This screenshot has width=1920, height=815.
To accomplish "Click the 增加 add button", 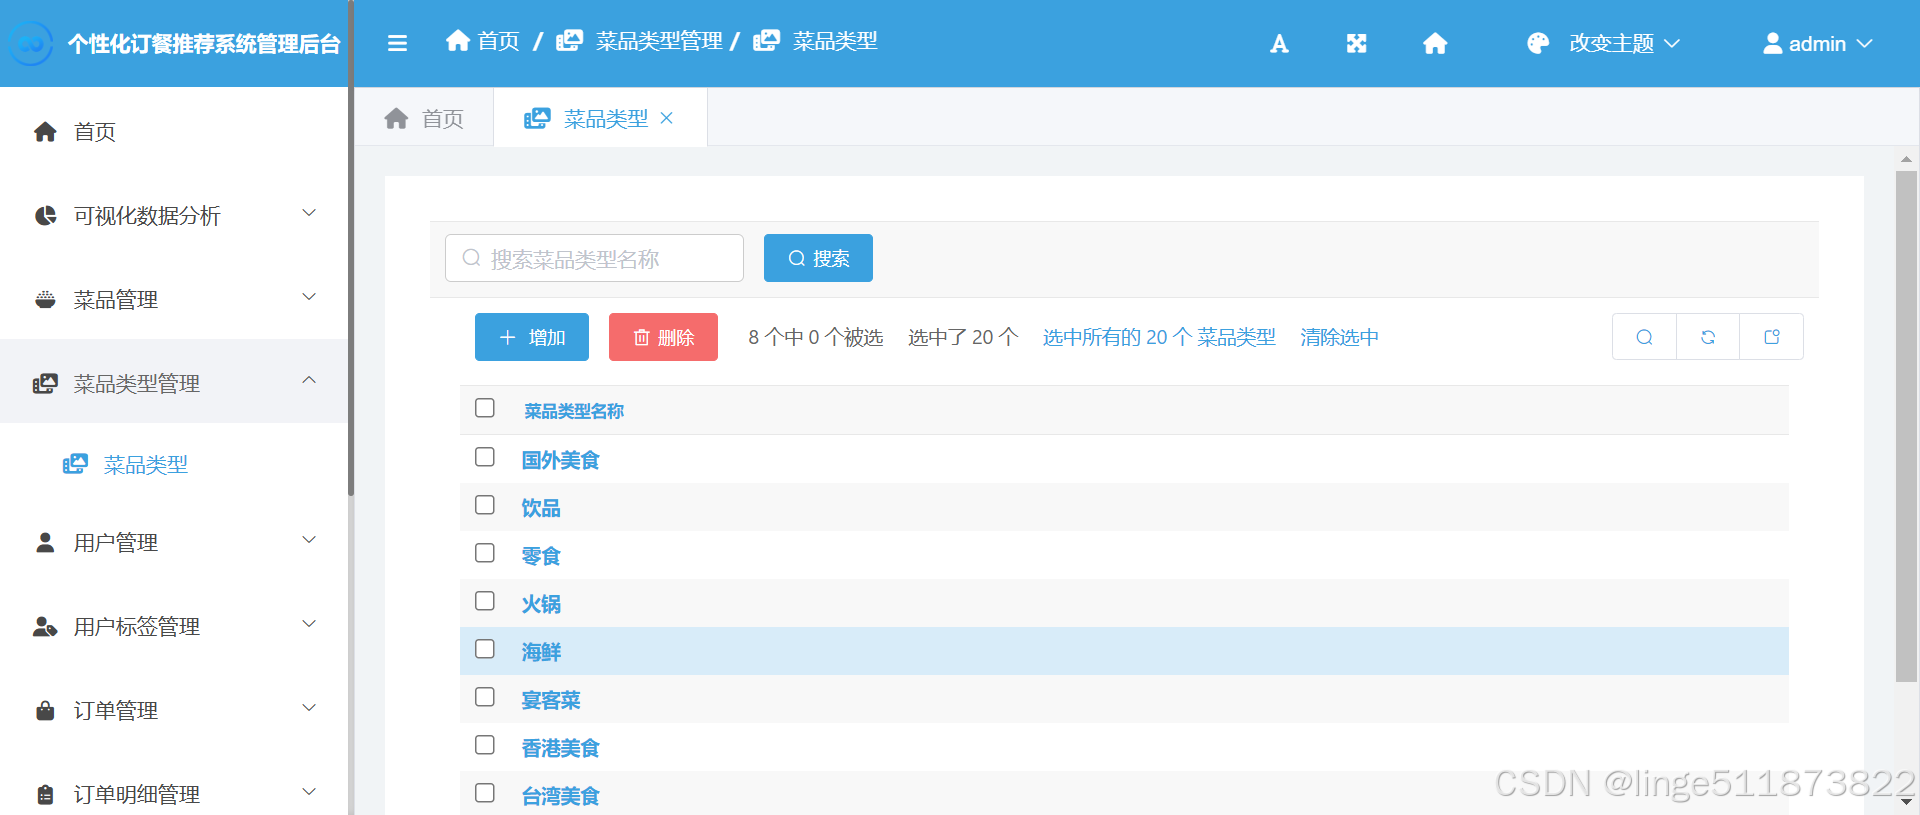I will tap(532, 337).
